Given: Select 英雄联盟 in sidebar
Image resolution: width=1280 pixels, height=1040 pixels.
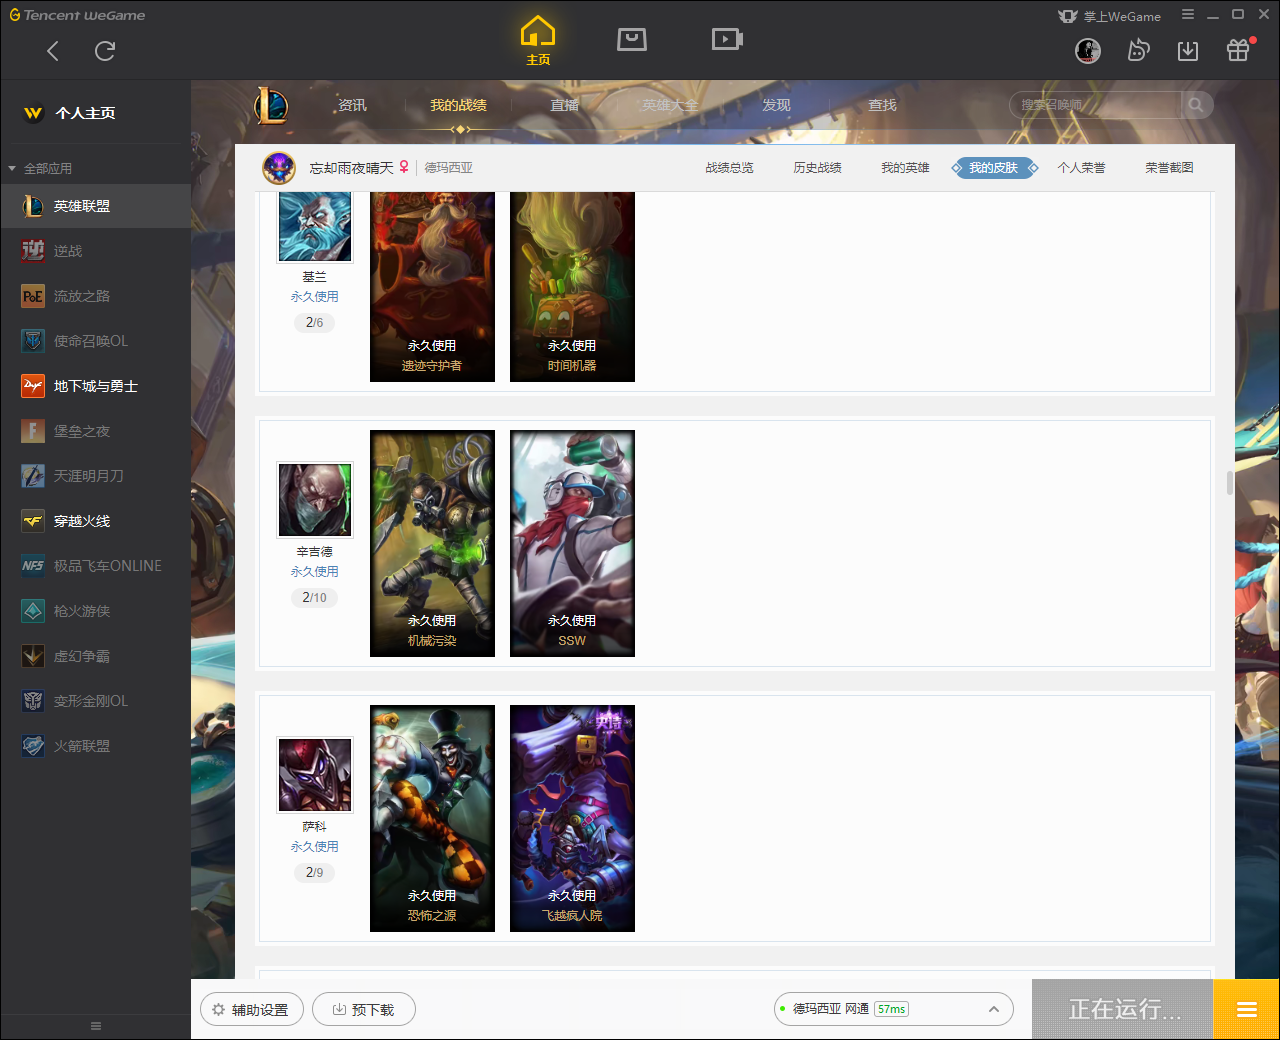Looking at the screenshot, I should (x=95, y=206).
